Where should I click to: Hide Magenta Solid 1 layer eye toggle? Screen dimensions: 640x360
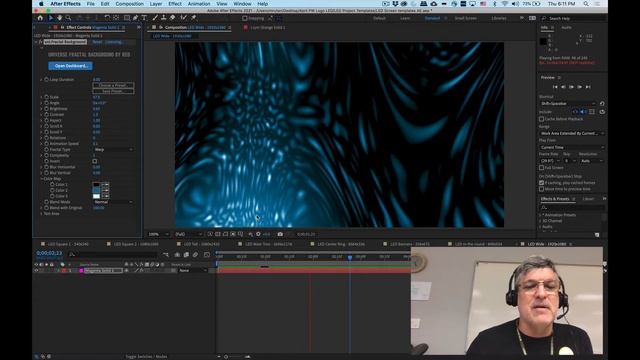(36, 271)
